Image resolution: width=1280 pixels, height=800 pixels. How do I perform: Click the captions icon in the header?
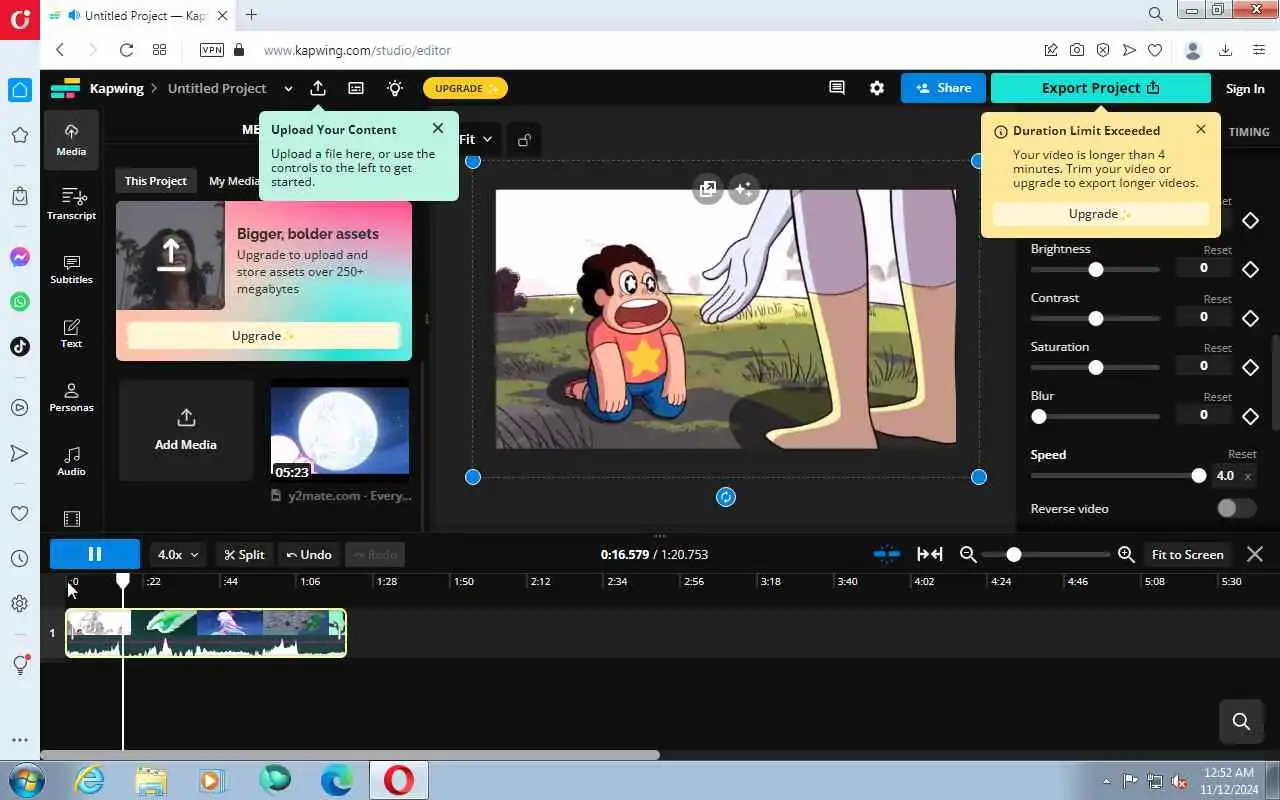pyautogui.click(x=356, y=88)
